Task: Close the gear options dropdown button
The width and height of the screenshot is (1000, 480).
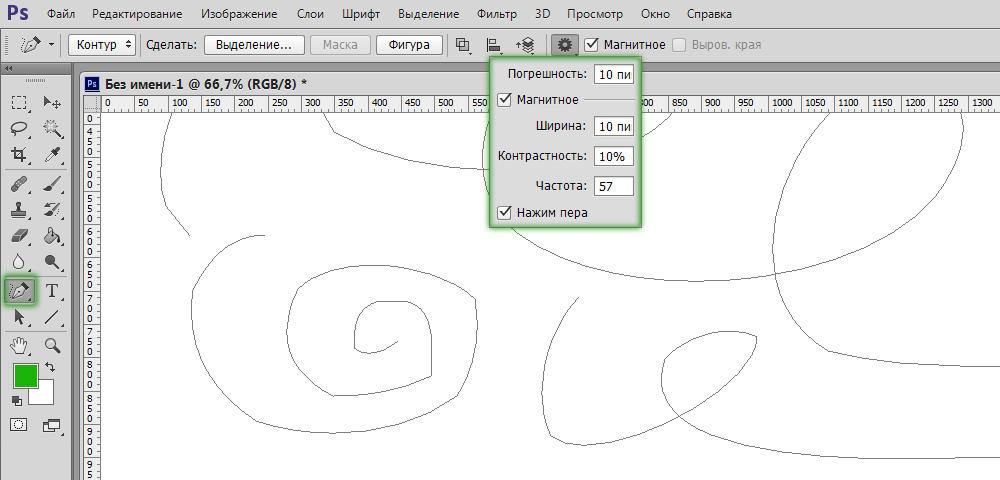Action: pyautogui.click(x=564, y=45)
